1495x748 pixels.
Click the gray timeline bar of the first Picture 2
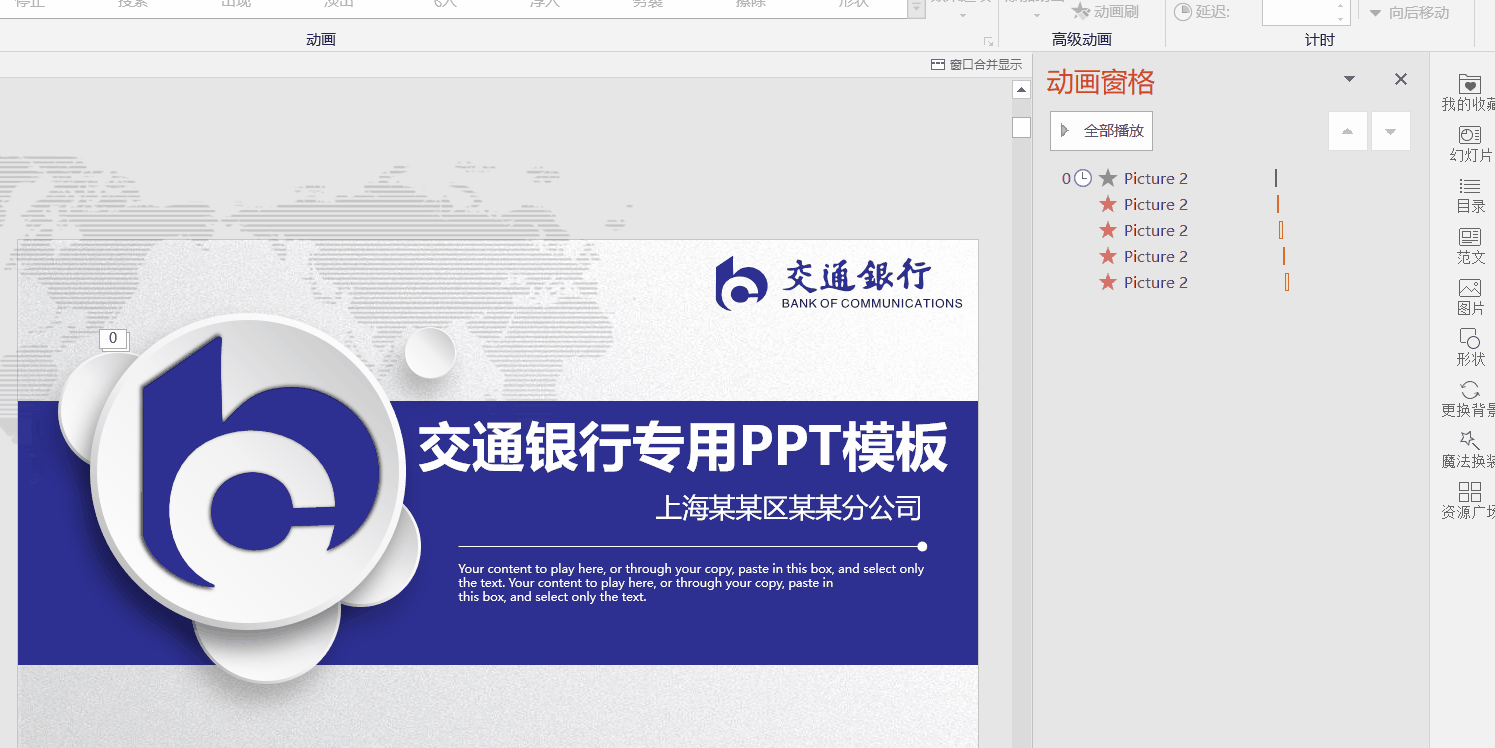tap(1276, 178)
